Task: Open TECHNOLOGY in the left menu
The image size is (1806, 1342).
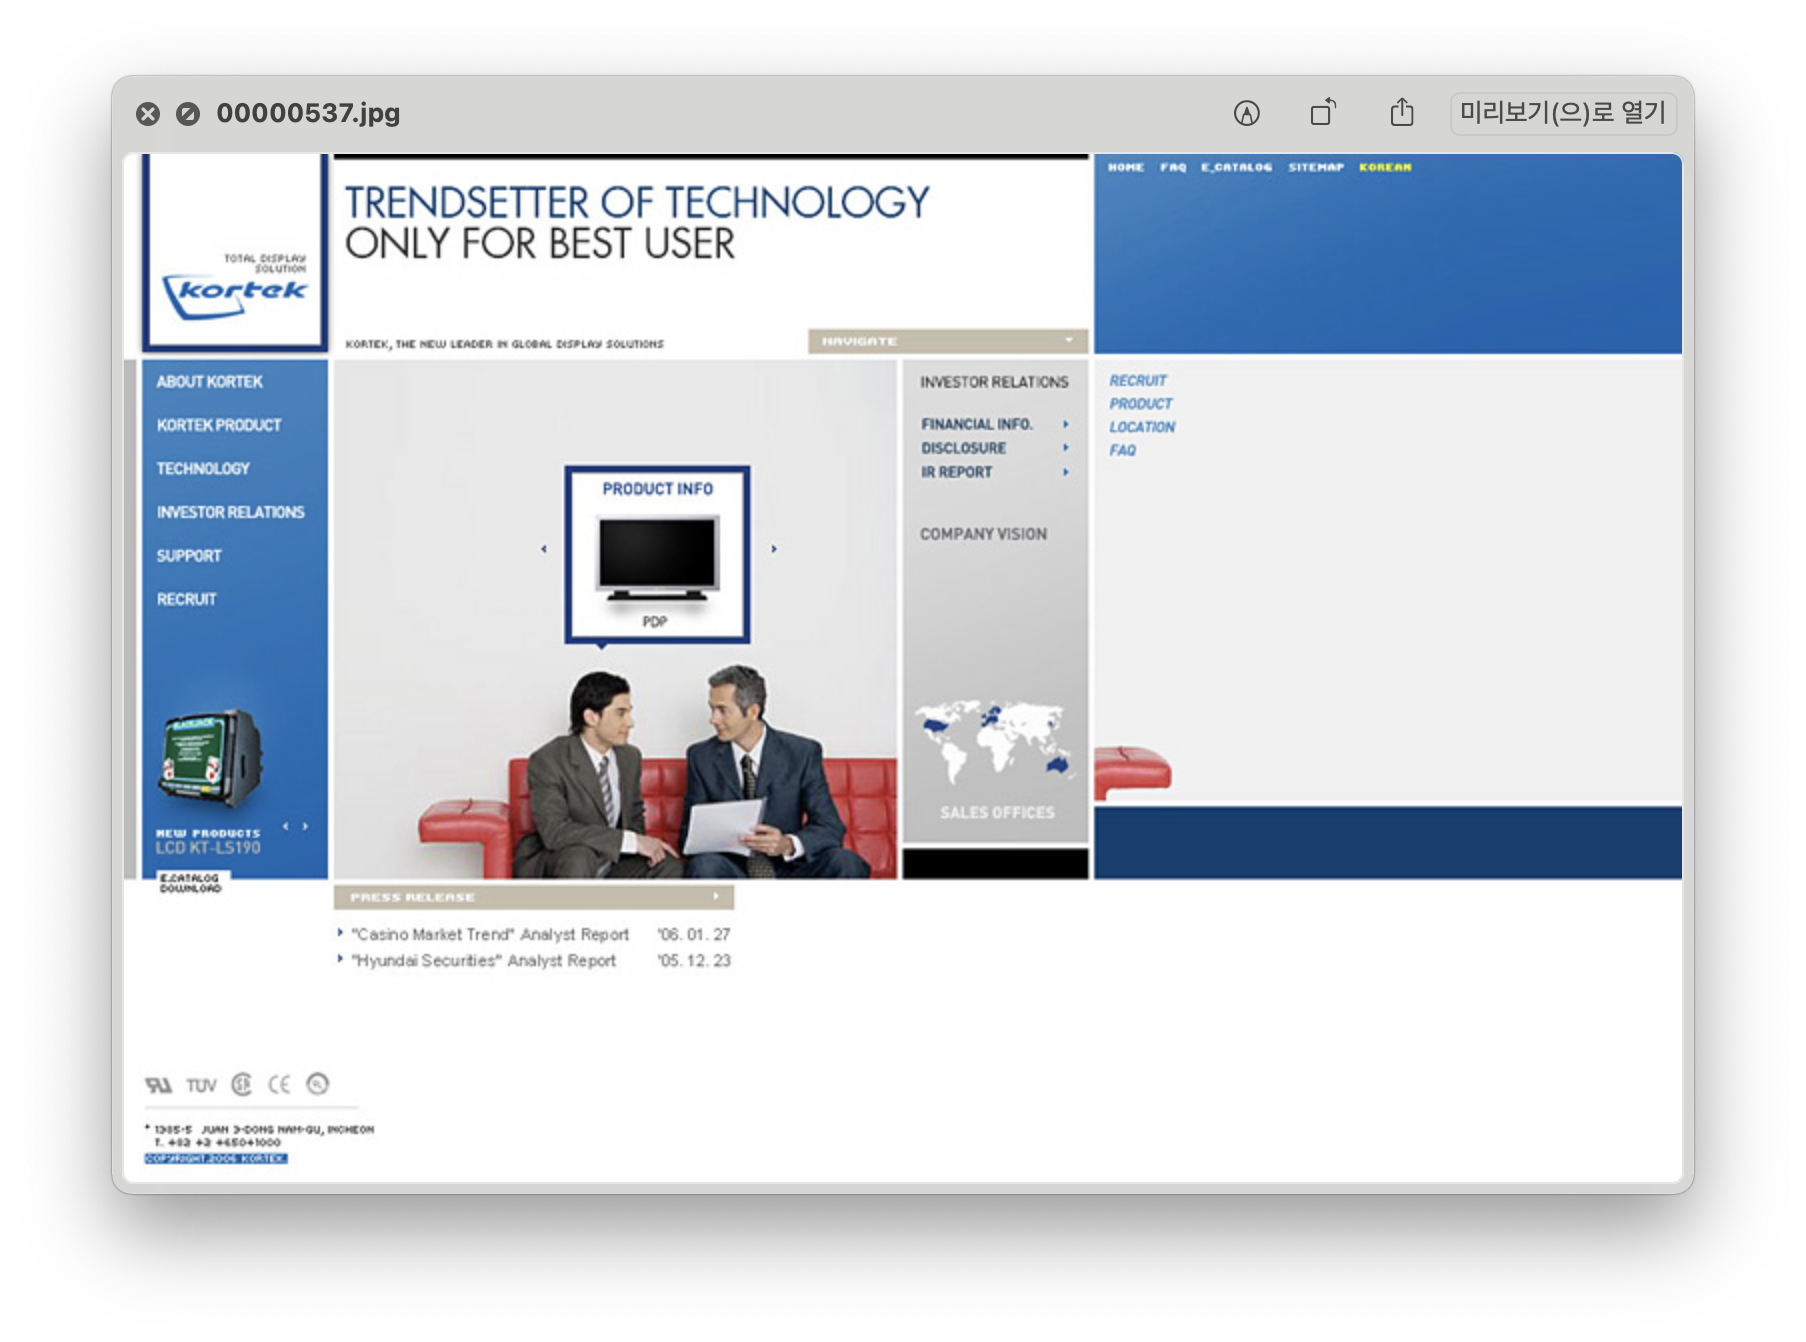Action: pos(203,469)
